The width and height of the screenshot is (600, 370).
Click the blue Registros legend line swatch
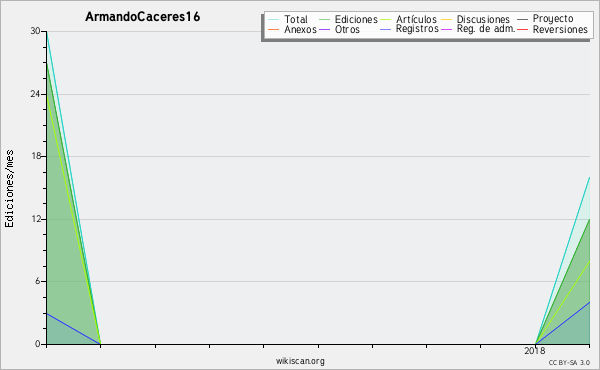[x=385, y=29]
